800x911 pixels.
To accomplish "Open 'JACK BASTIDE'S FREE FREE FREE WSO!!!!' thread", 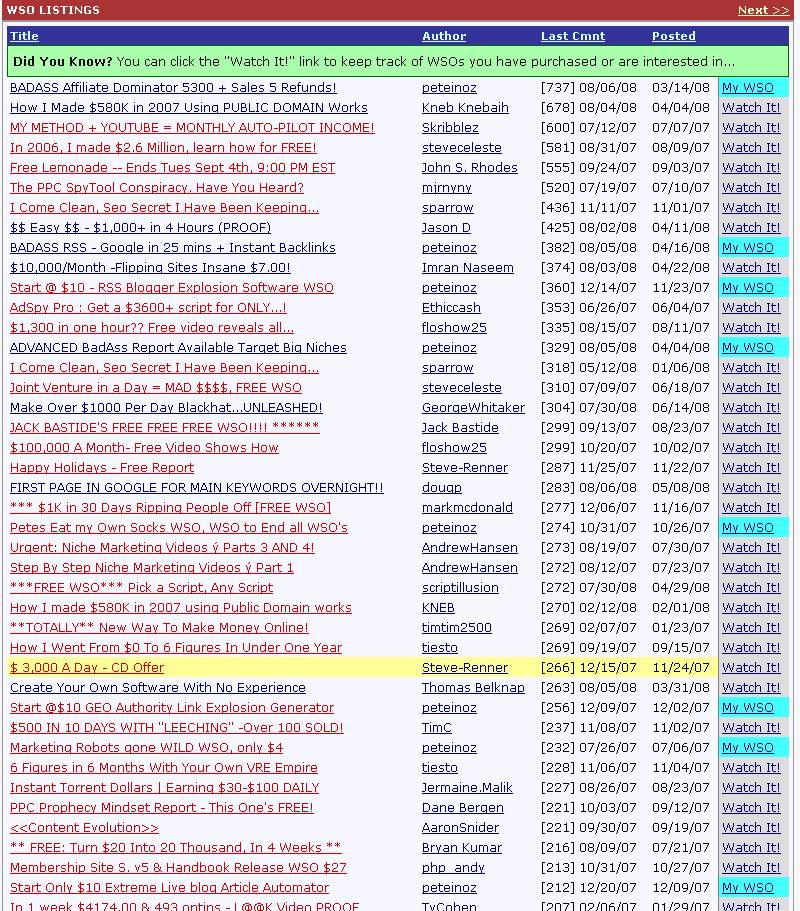I will (164, 428).
